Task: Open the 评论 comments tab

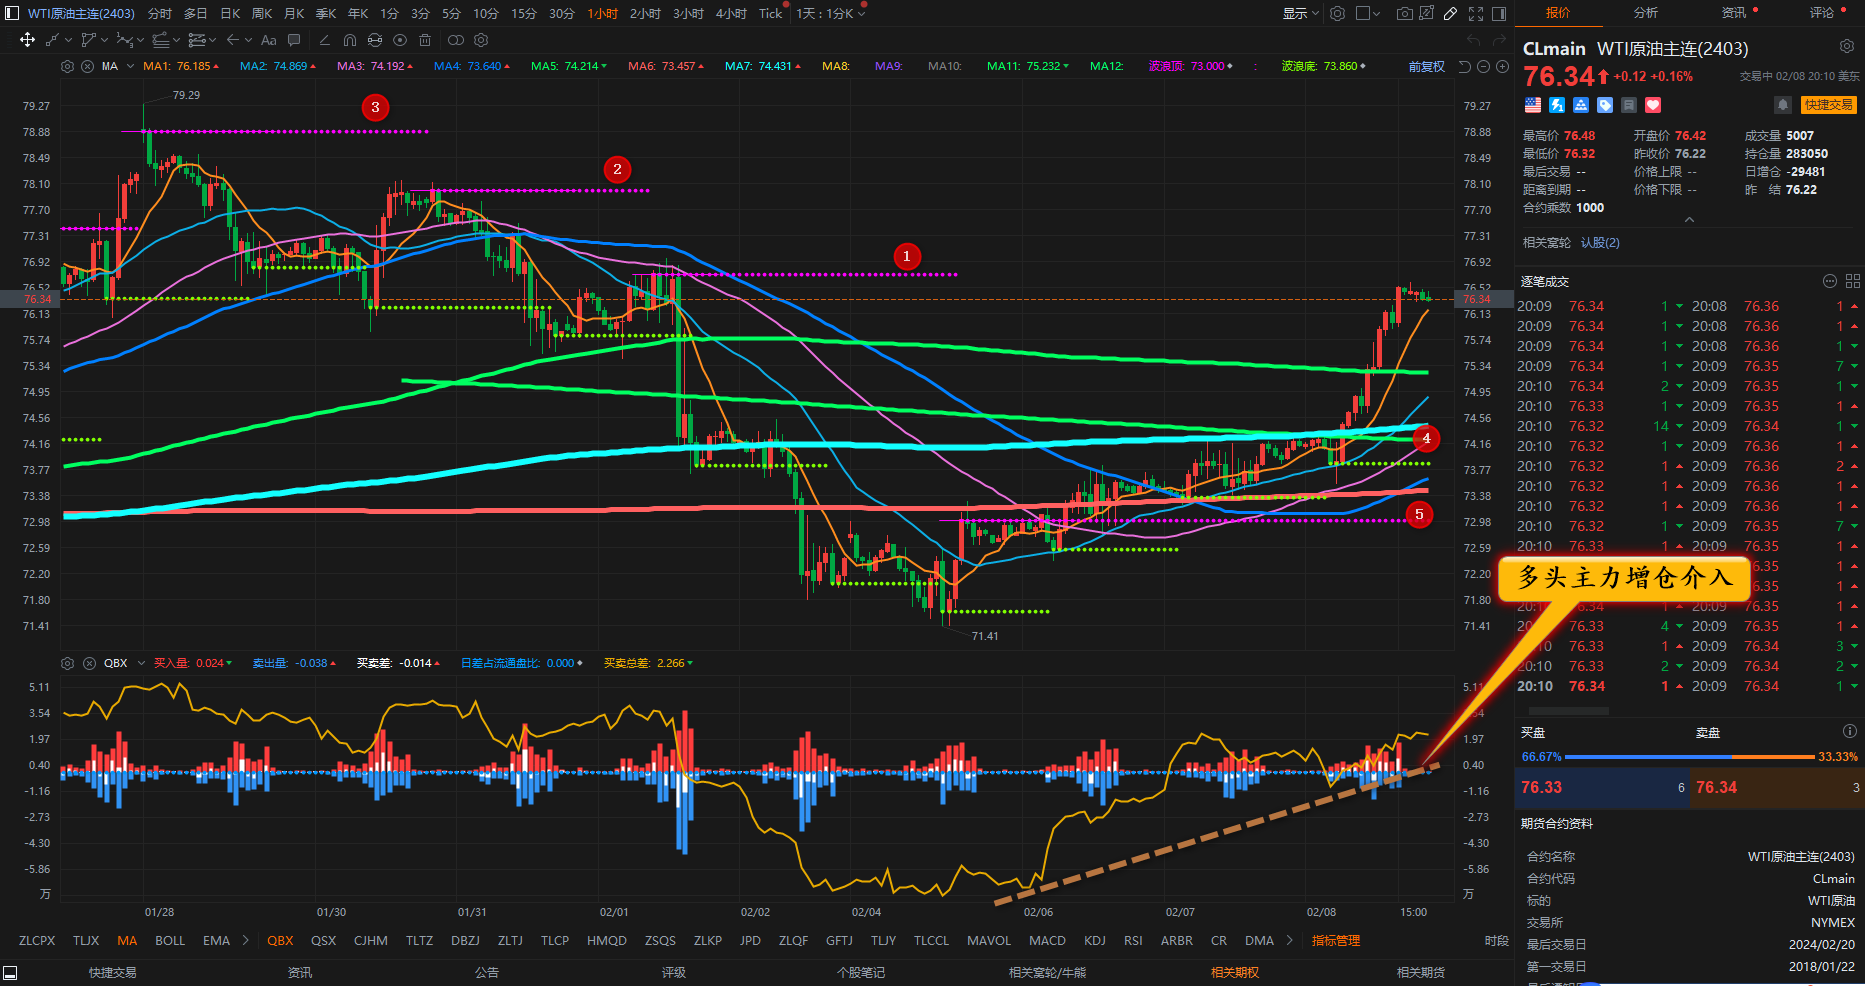Action: pos(1822,13)
